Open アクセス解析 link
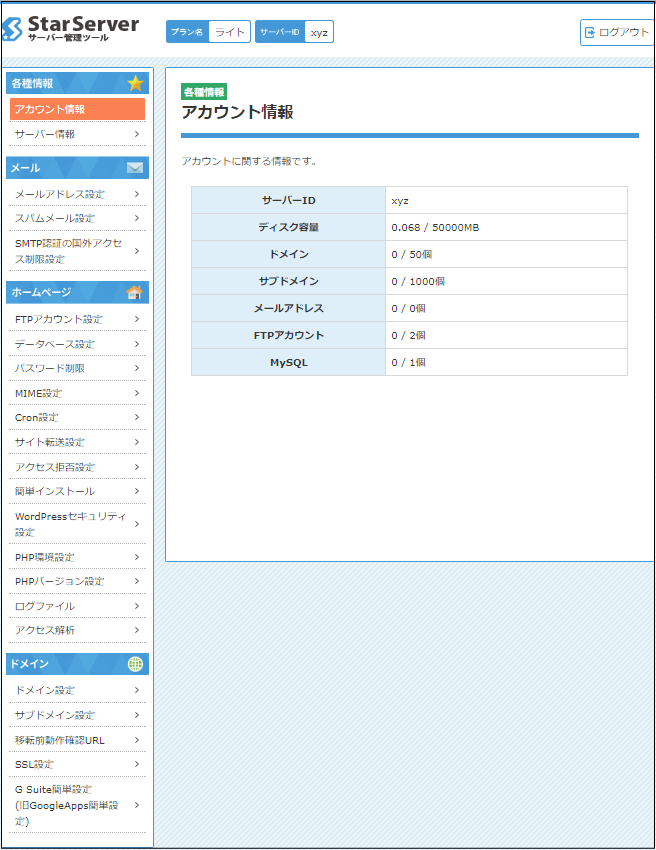The width and height of the screenshot is (656, 850). coord(78,630)
